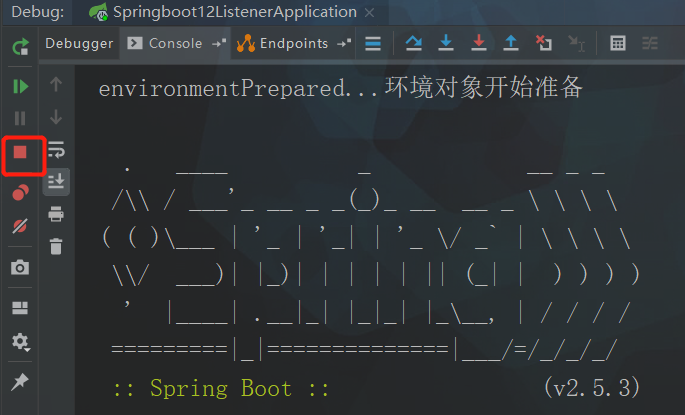The image size is (685, 415).
Task: Open Restore Layout icon
Action: coord(20,308)
